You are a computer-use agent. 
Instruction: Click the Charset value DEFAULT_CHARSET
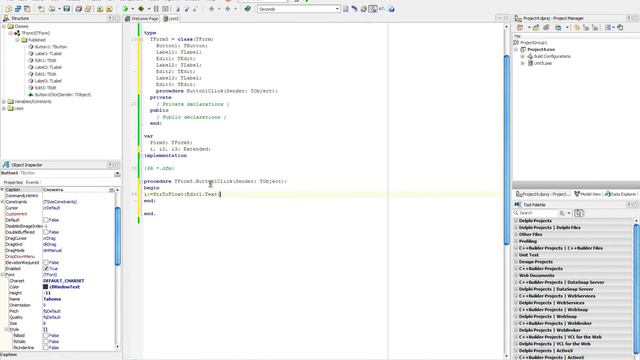(x=64, y=281)
